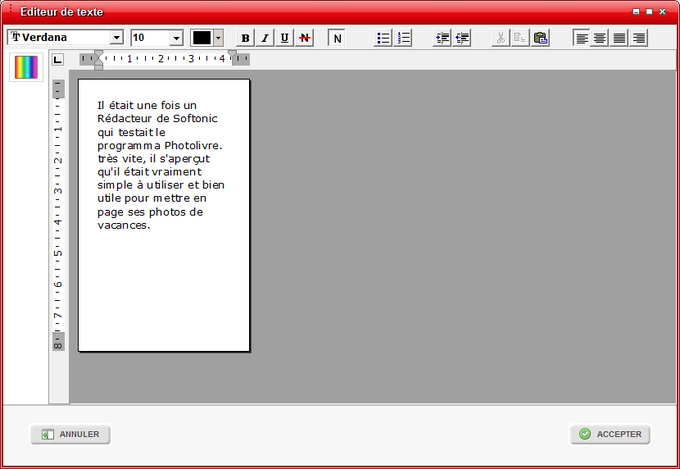680x469 pixels.
Task: Open font size dropdown arrow
Action: pyautogui.click(x=176, y=38)
